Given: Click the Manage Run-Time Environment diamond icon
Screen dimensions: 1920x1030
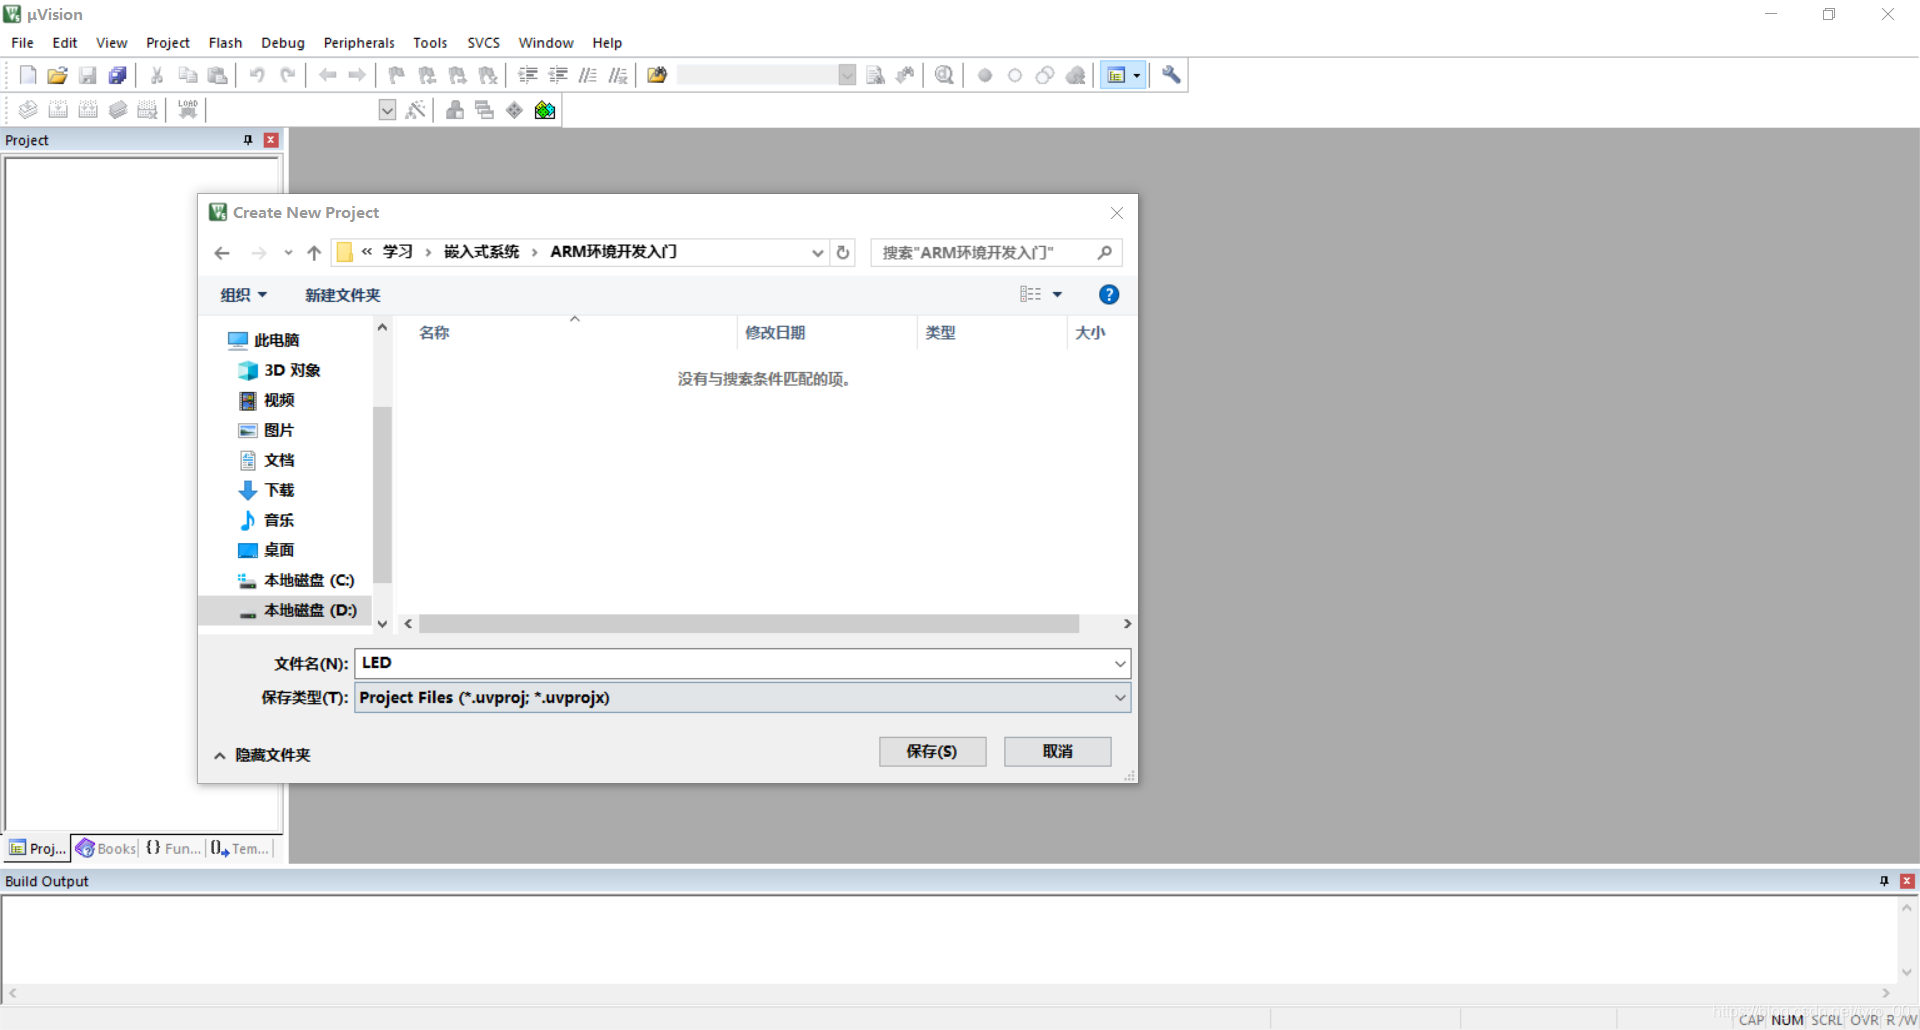Looking at the screenshot, I should [x=515, y=110].
